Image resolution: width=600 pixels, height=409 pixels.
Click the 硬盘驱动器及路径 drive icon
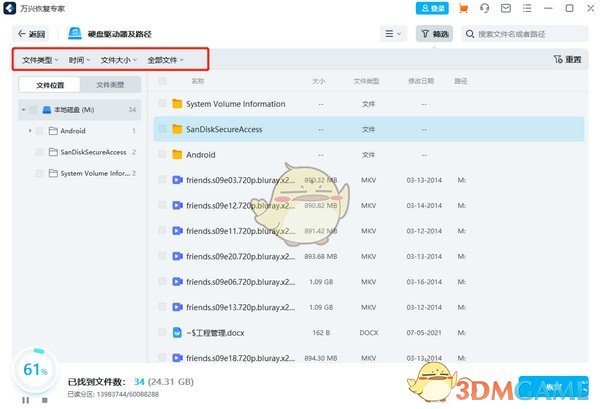75,33
